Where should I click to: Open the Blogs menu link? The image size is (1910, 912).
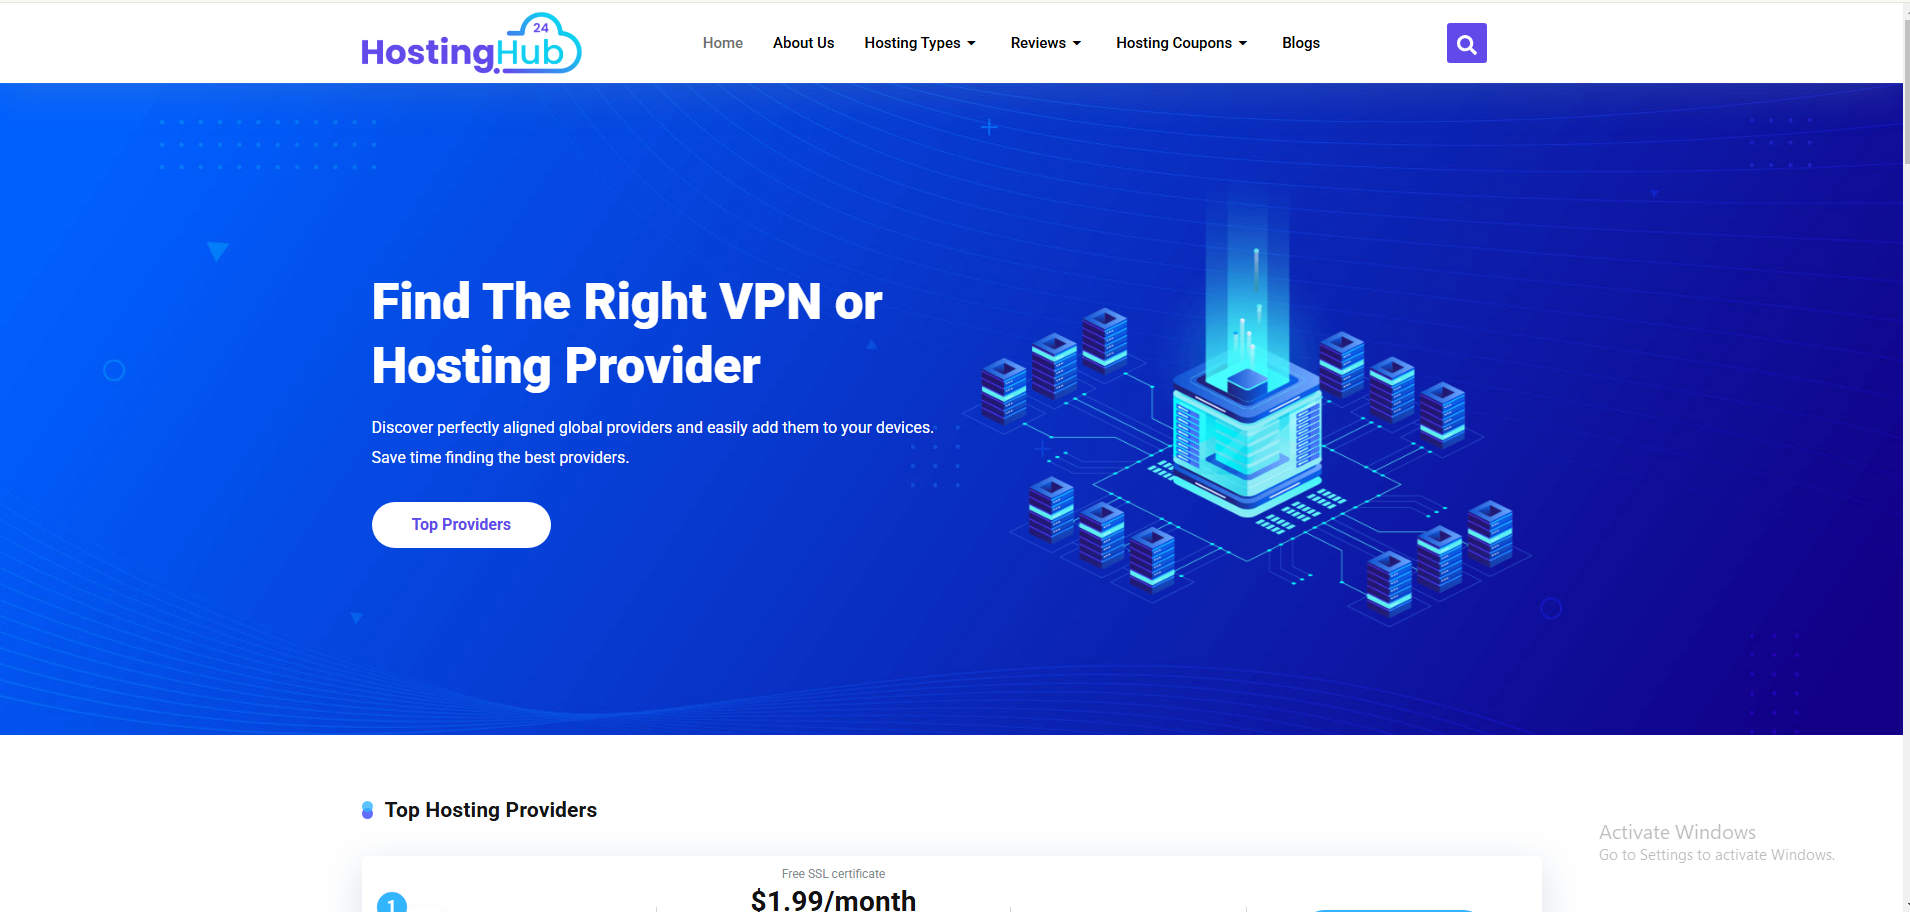pyautogui.click(x=1300, y=43)
